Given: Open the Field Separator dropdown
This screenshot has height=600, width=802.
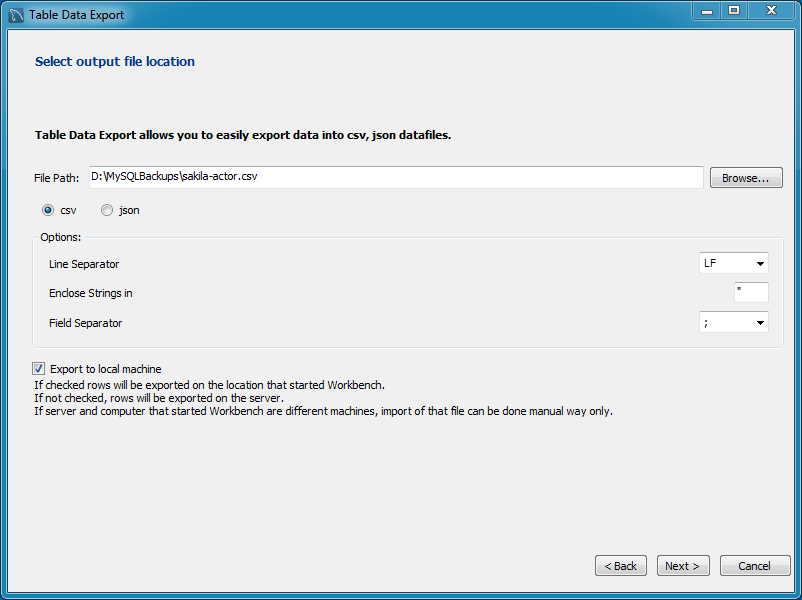Looking at the screenshot, I should [734, 322].
